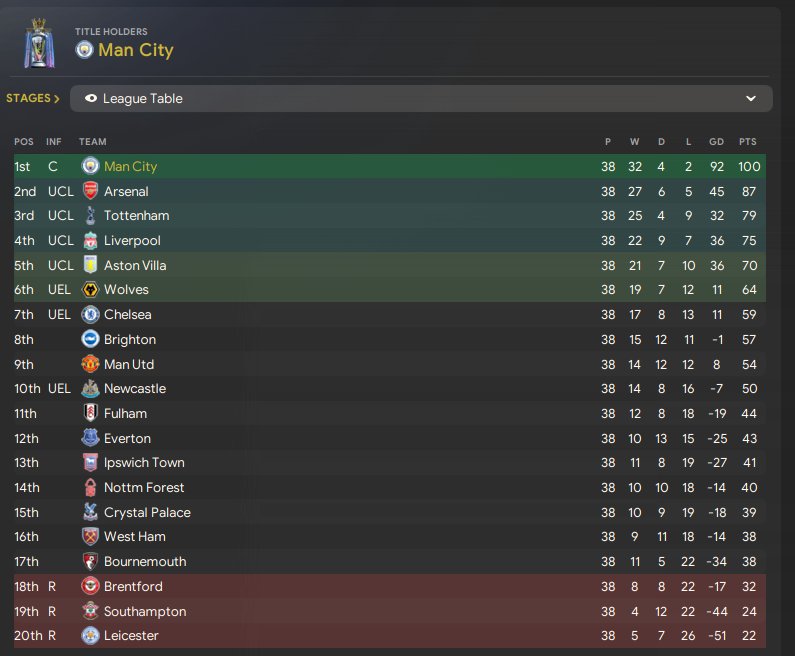This screenshot has height=656, width=795.
Task: Click the Man City crest beside Title Holders
Action: click(84, 50)
